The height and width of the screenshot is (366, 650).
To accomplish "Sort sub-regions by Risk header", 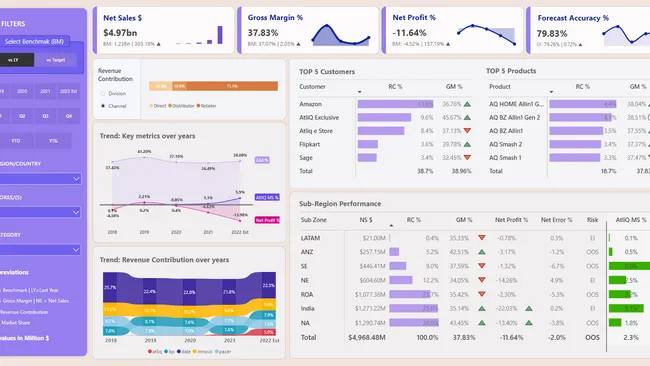I will 592,220.
